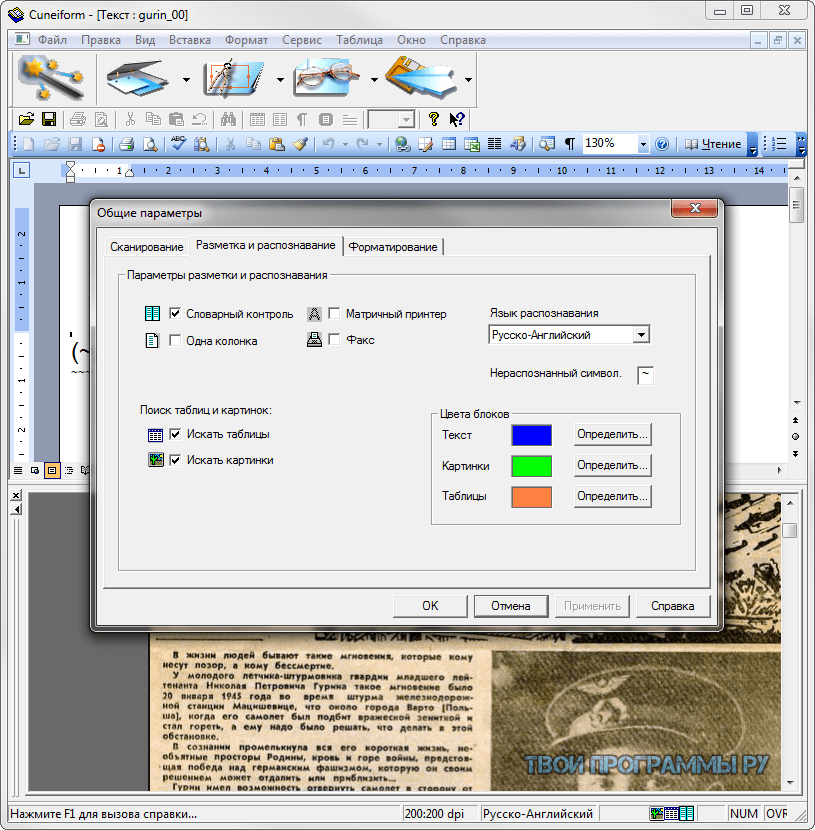Enable the Одна колонка checkbox

click(x=175, y=340)
